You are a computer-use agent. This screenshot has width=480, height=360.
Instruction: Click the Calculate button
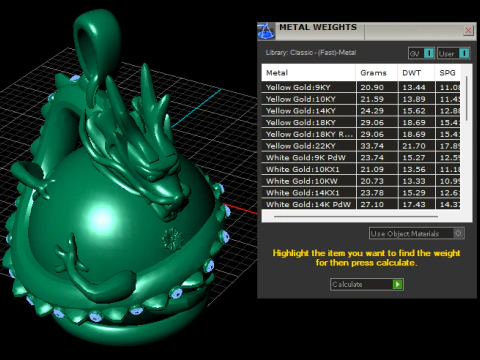(x=367, y=284)
